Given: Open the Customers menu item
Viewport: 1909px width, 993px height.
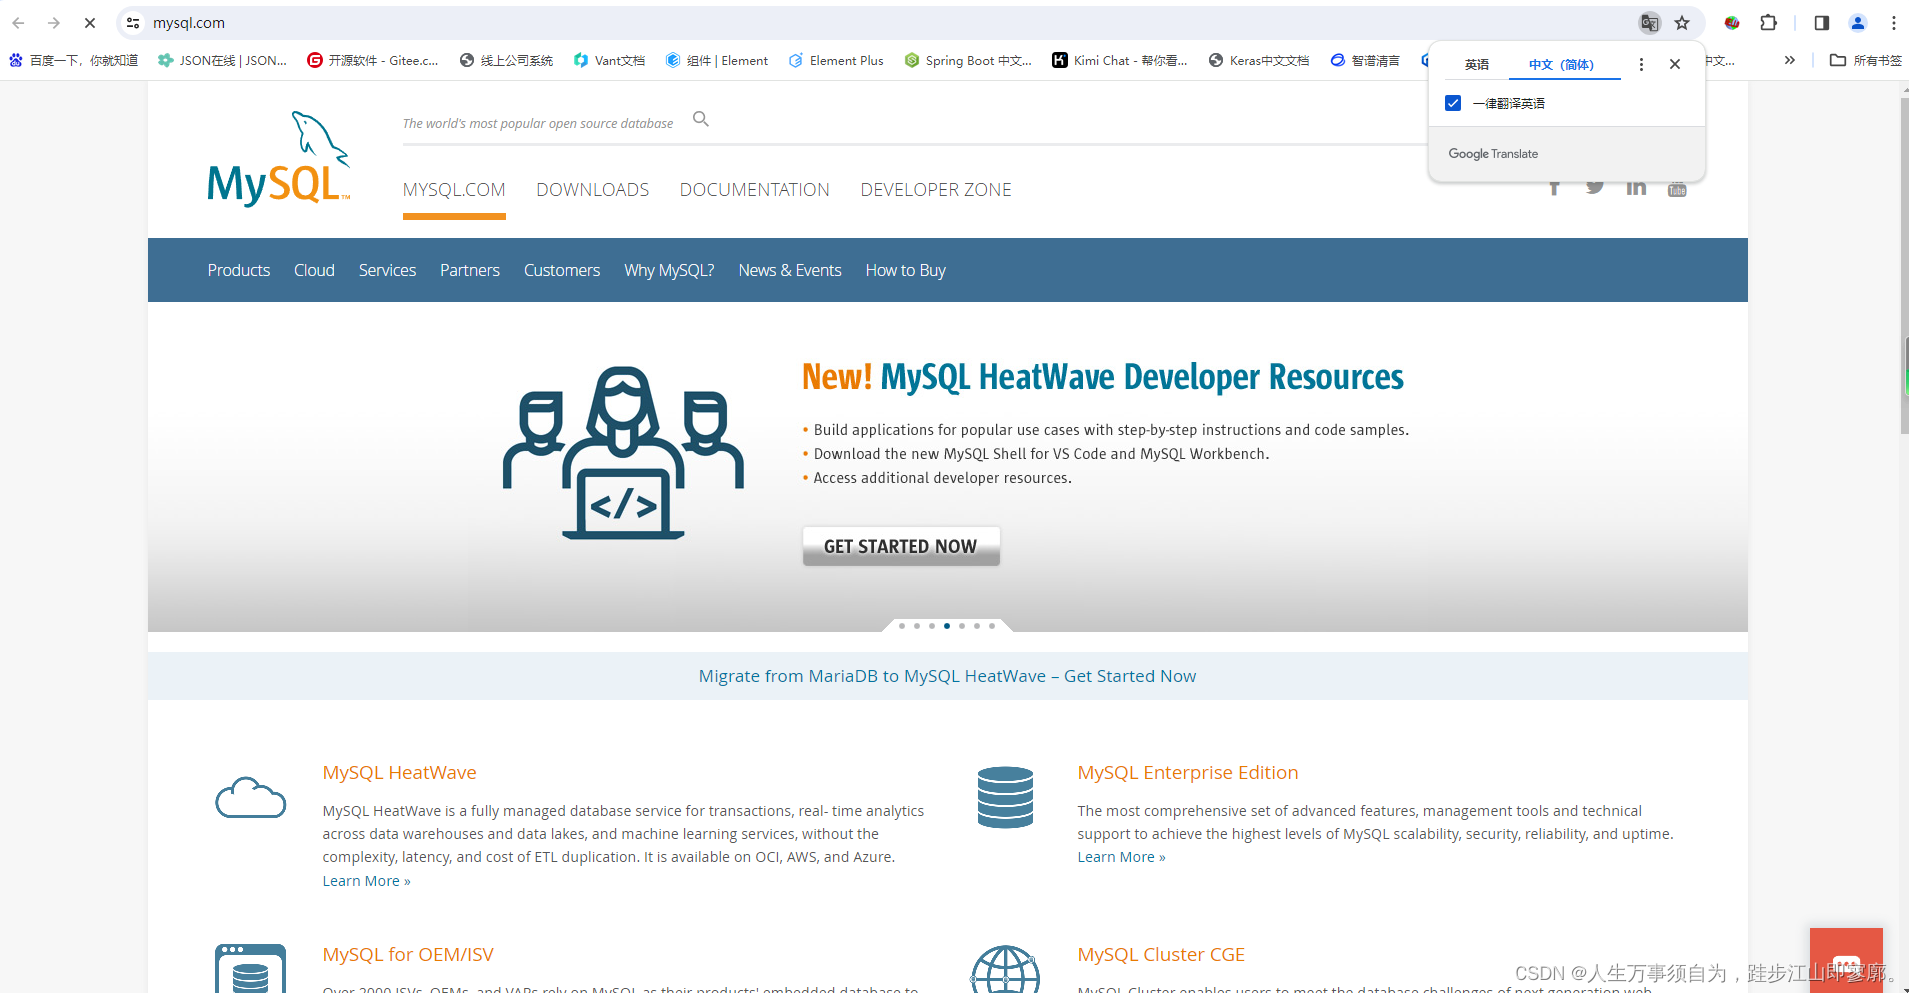Looking at the screenshot, I should [x=562, y=270].
